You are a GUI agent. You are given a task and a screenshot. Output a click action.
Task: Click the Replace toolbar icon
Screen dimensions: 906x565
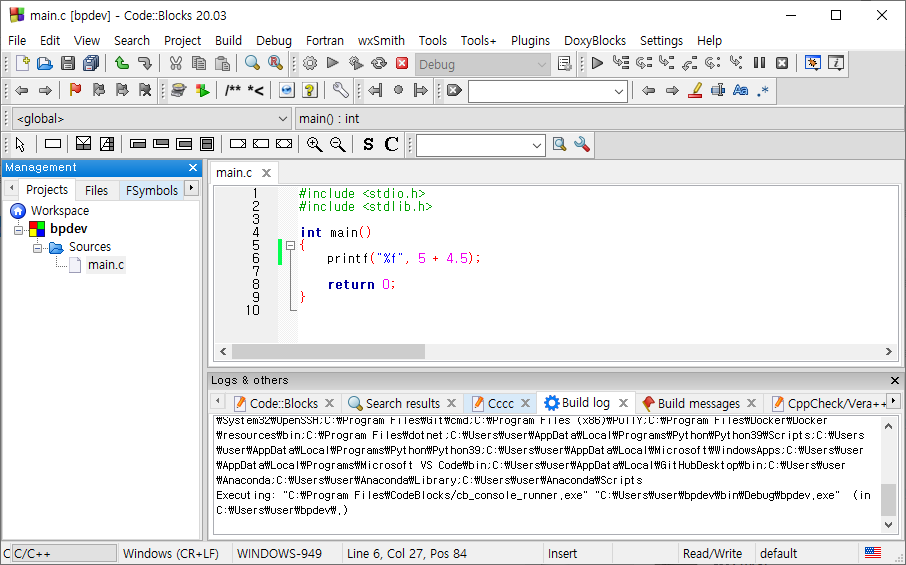point(276,63)
